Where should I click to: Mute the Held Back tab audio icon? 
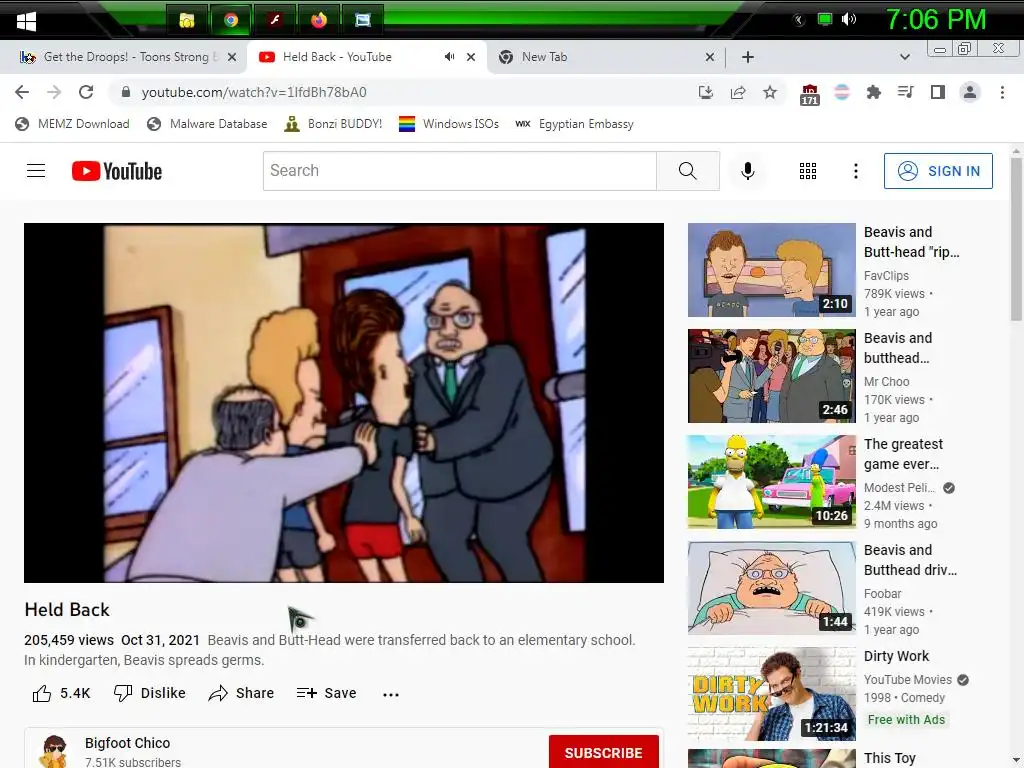[449, 57]
